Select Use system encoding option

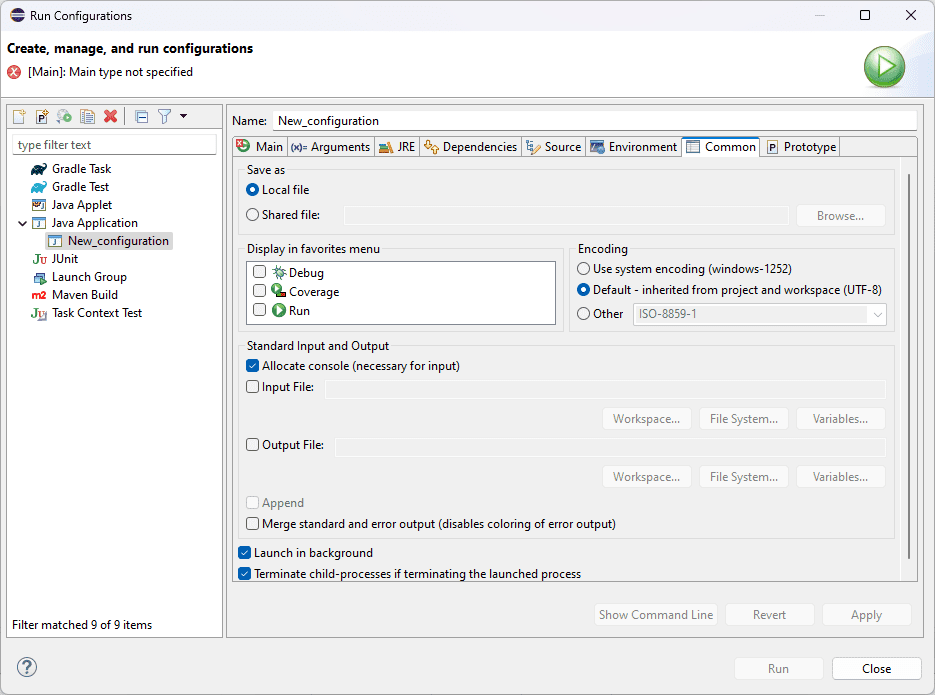[x=583, y=269]
